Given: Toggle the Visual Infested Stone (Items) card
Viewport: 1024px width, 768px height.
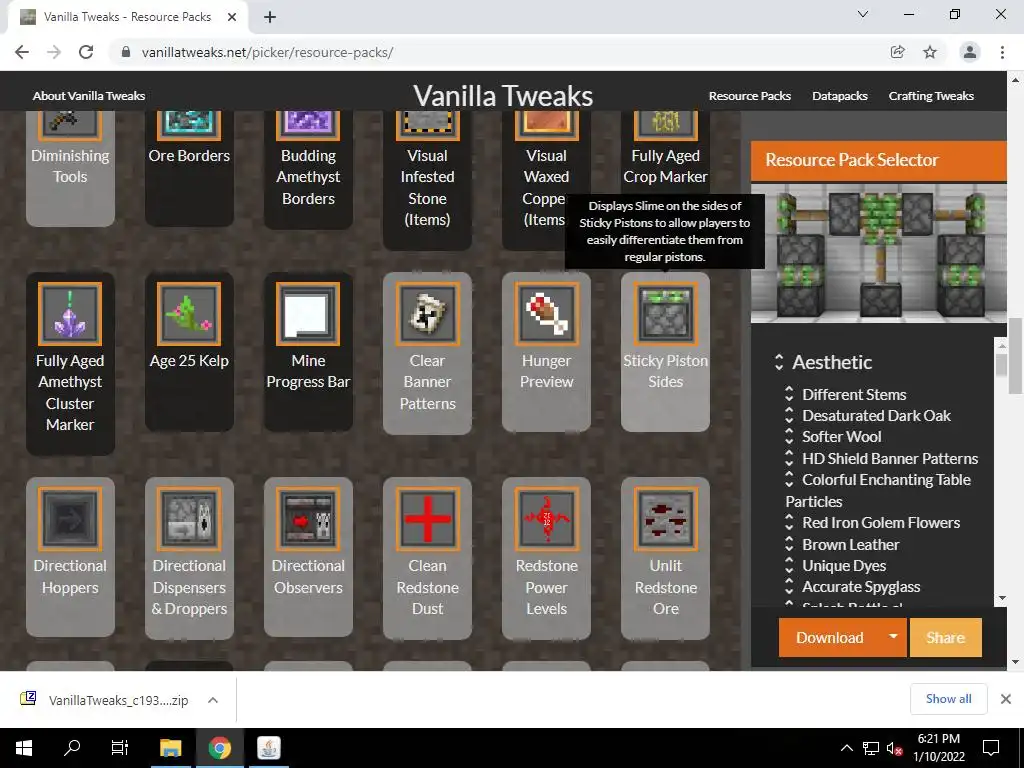Looking at the screenshot, I should pyautogui.click(x=427, y=180).
